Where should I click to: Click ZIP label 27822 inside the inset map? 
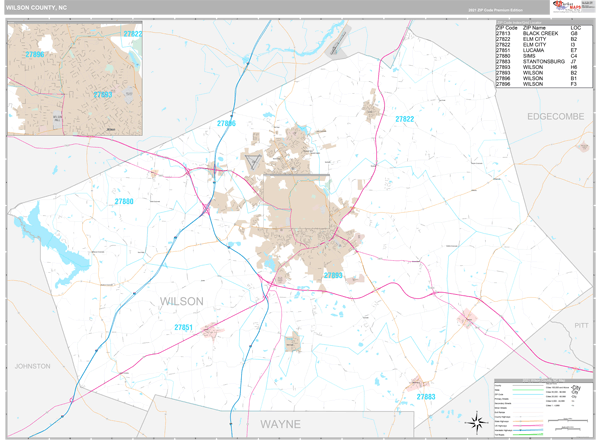tap(133, 34)
